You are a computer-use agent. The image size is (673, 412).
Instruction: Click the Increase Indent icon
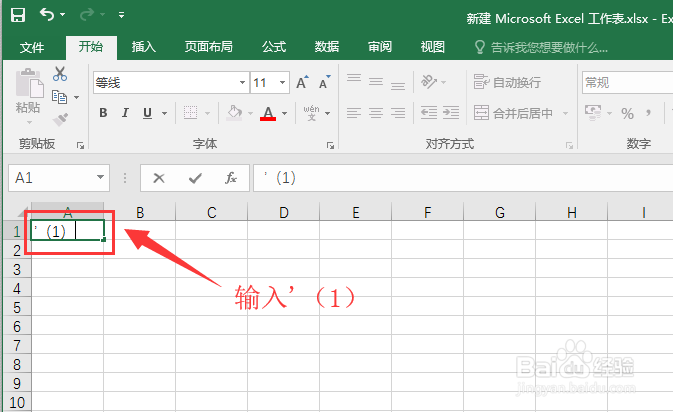click(x=451, y=113)
